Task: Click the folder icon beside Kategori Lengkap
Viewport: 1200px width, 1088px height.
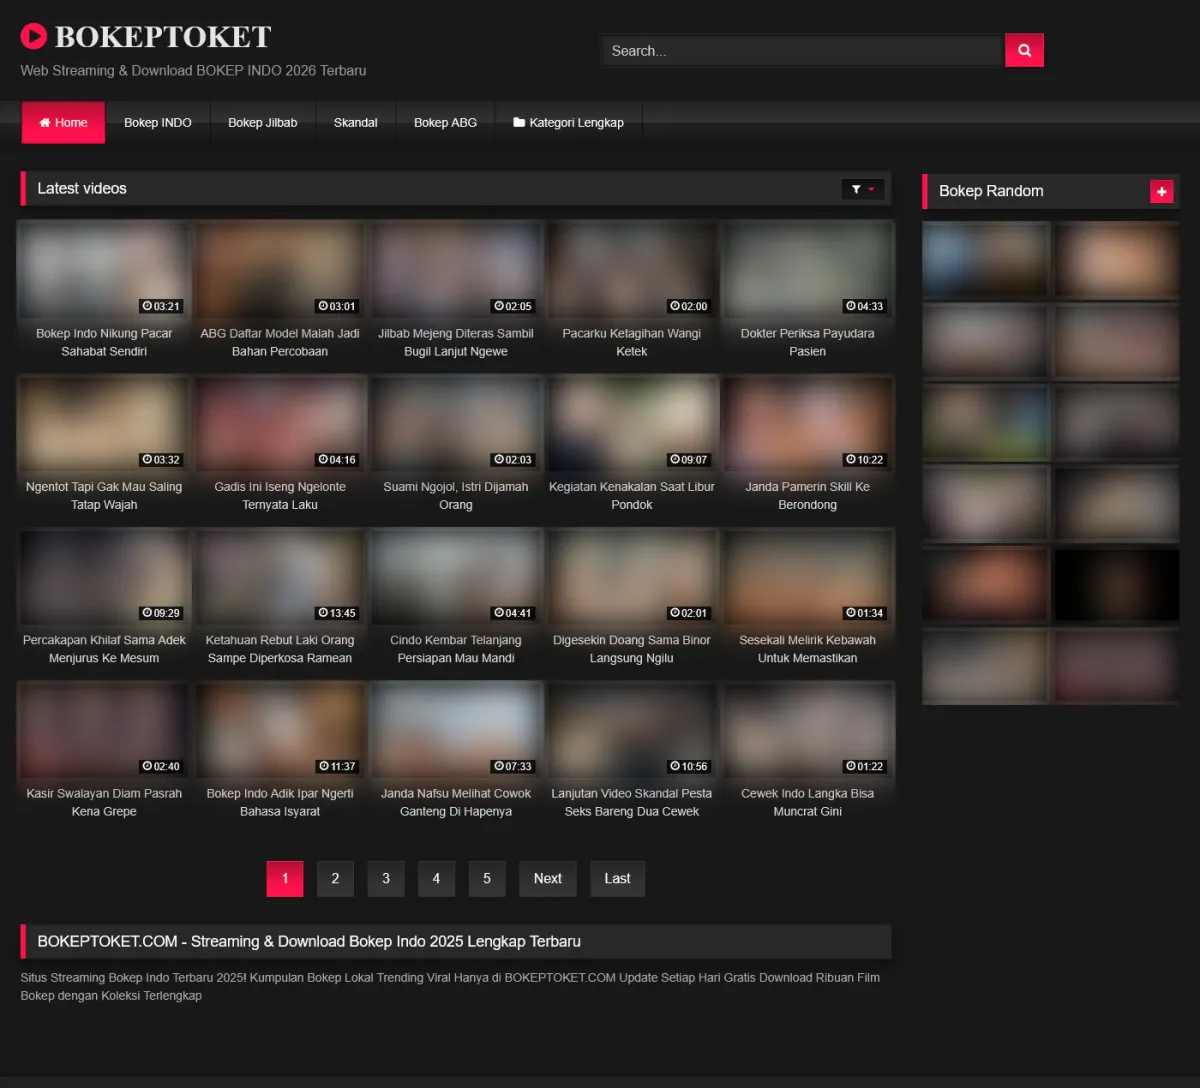Action: pos(519,123)
